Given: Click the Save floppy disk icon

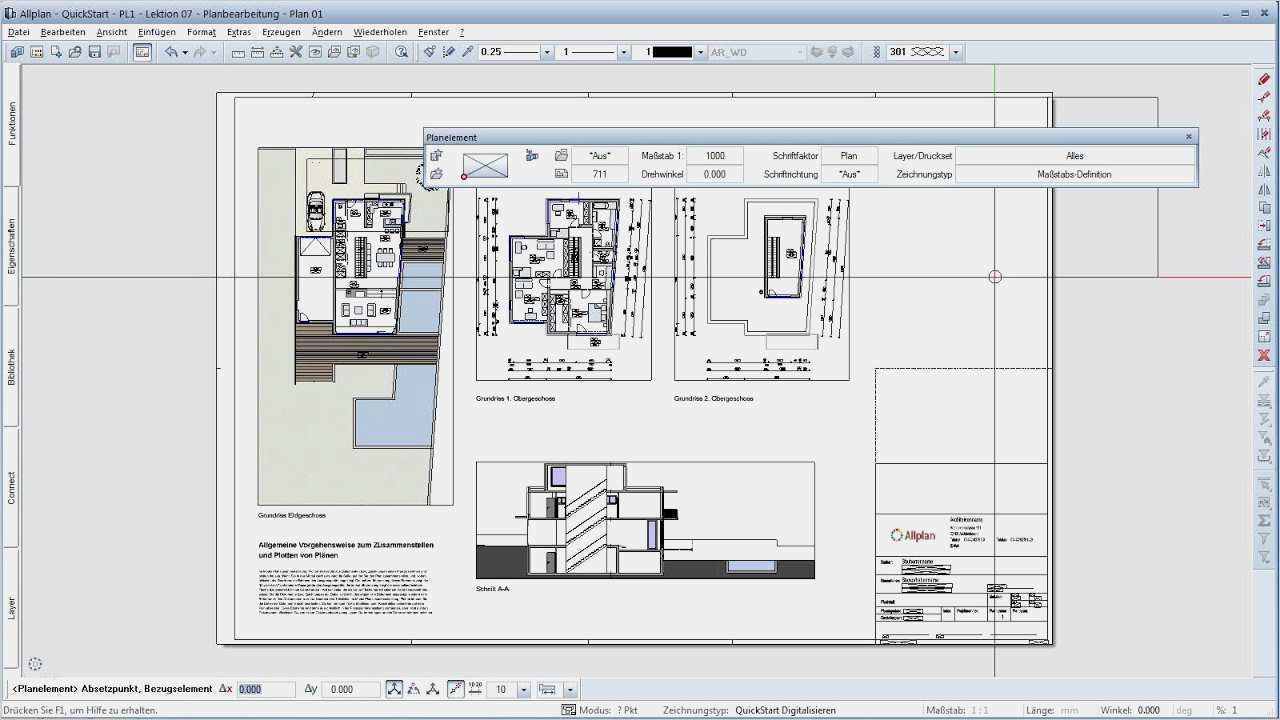Looking at the screenshot, I should (x=94, y=52).
